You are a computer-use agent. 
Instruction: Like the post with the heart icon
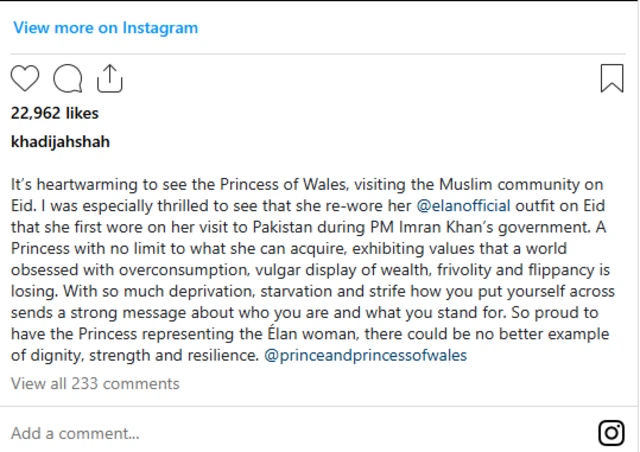click(x=25, y=78)
